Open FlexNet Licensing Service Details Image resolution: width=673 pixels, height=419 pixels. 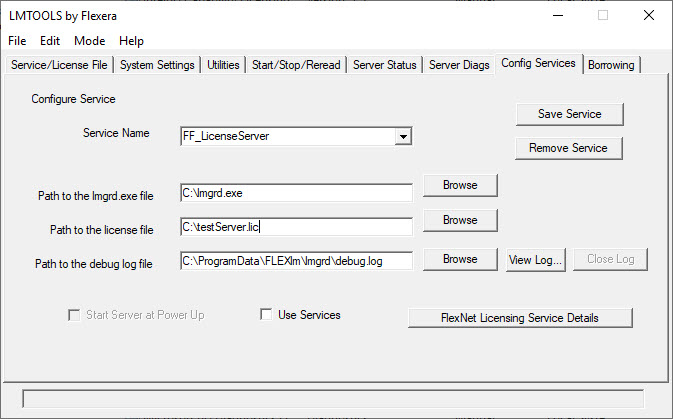point(520,318)
